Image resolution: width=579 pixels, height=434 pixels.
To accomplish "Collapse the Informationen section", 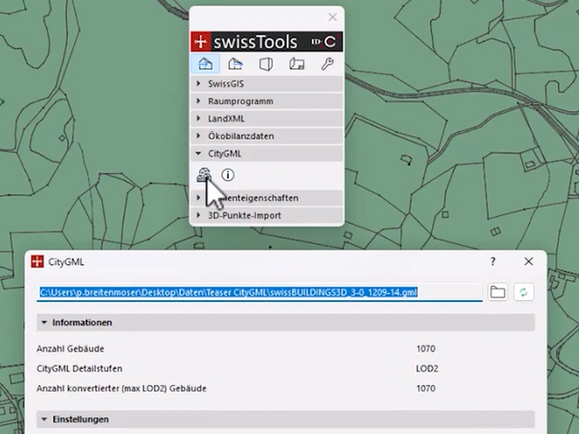I will pyautogui.click(x=285, y=322).
